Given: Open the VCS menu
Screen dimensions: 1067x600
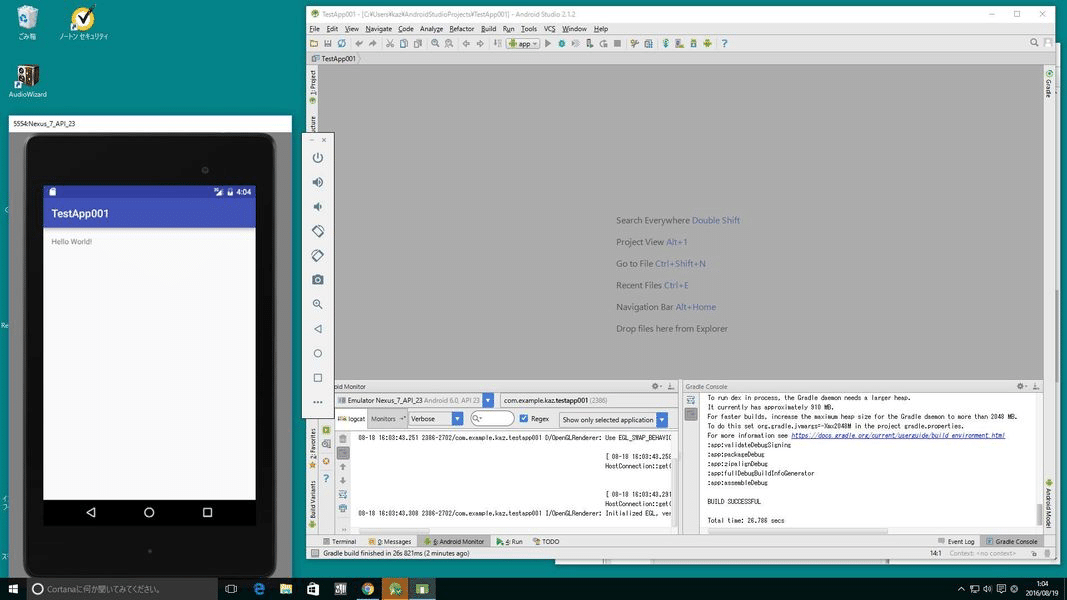Looking at the screenshot, I should [550, 29].
